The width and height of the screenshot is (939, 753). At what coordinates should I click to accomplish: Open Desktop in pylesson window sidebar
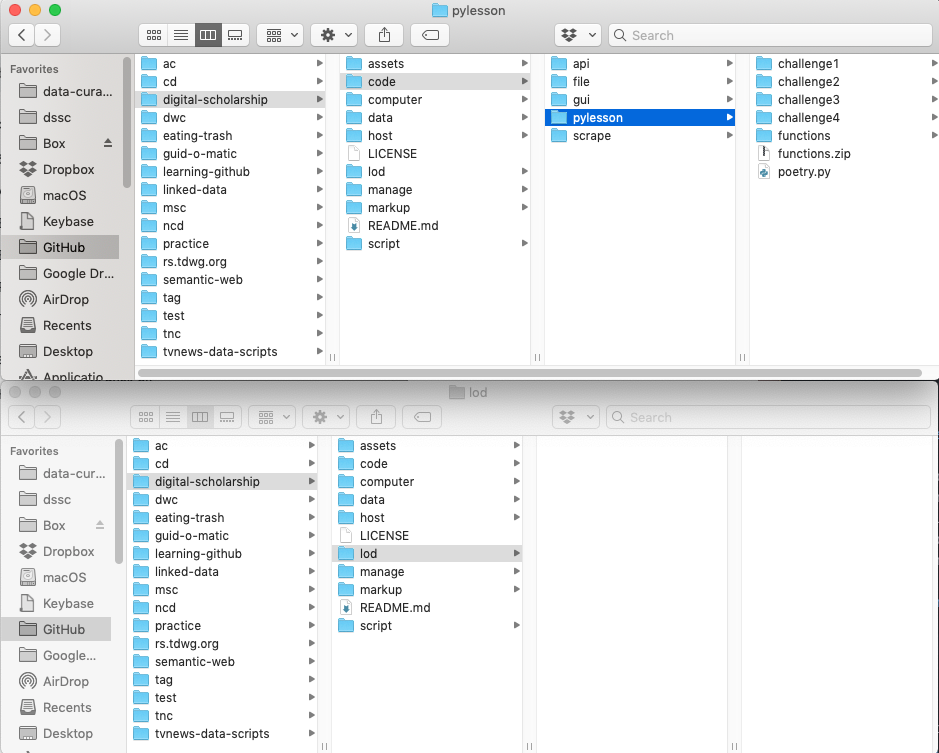(x=60, y=352)
